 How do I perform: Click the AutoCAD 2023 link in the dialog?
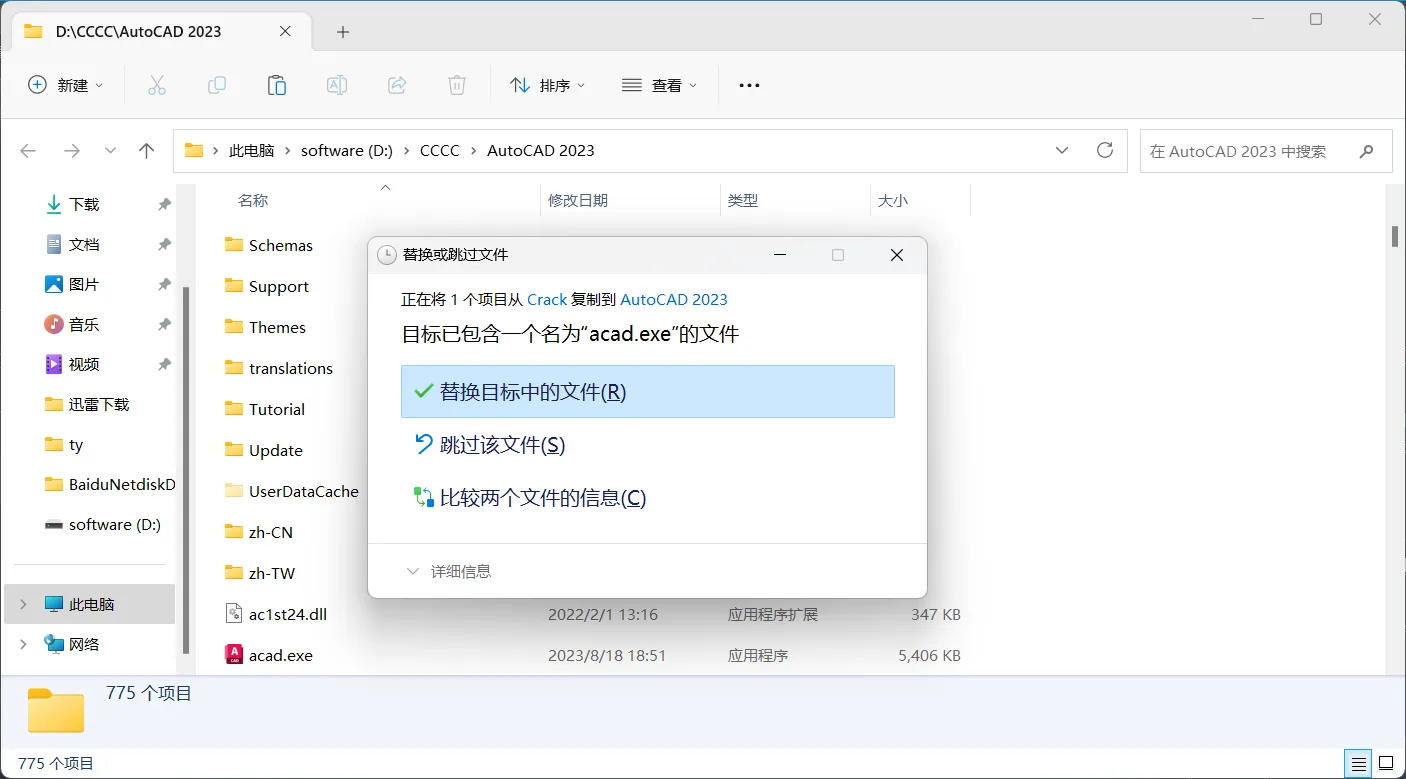pos(674,299)
